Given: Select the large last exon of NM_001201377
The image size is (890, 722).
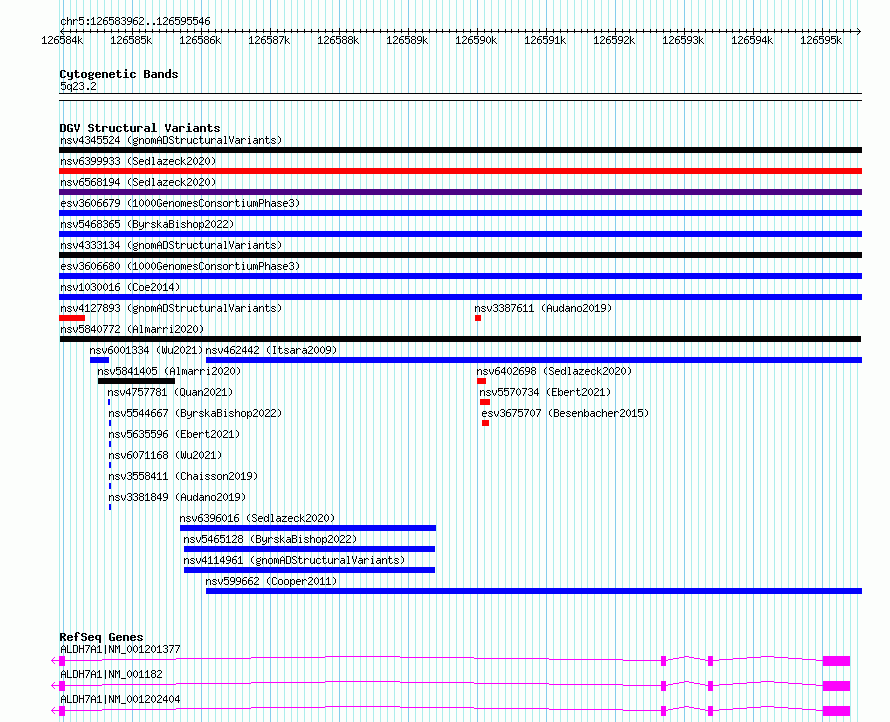Looking at the screenshot, I should click(x=836, y=661).
